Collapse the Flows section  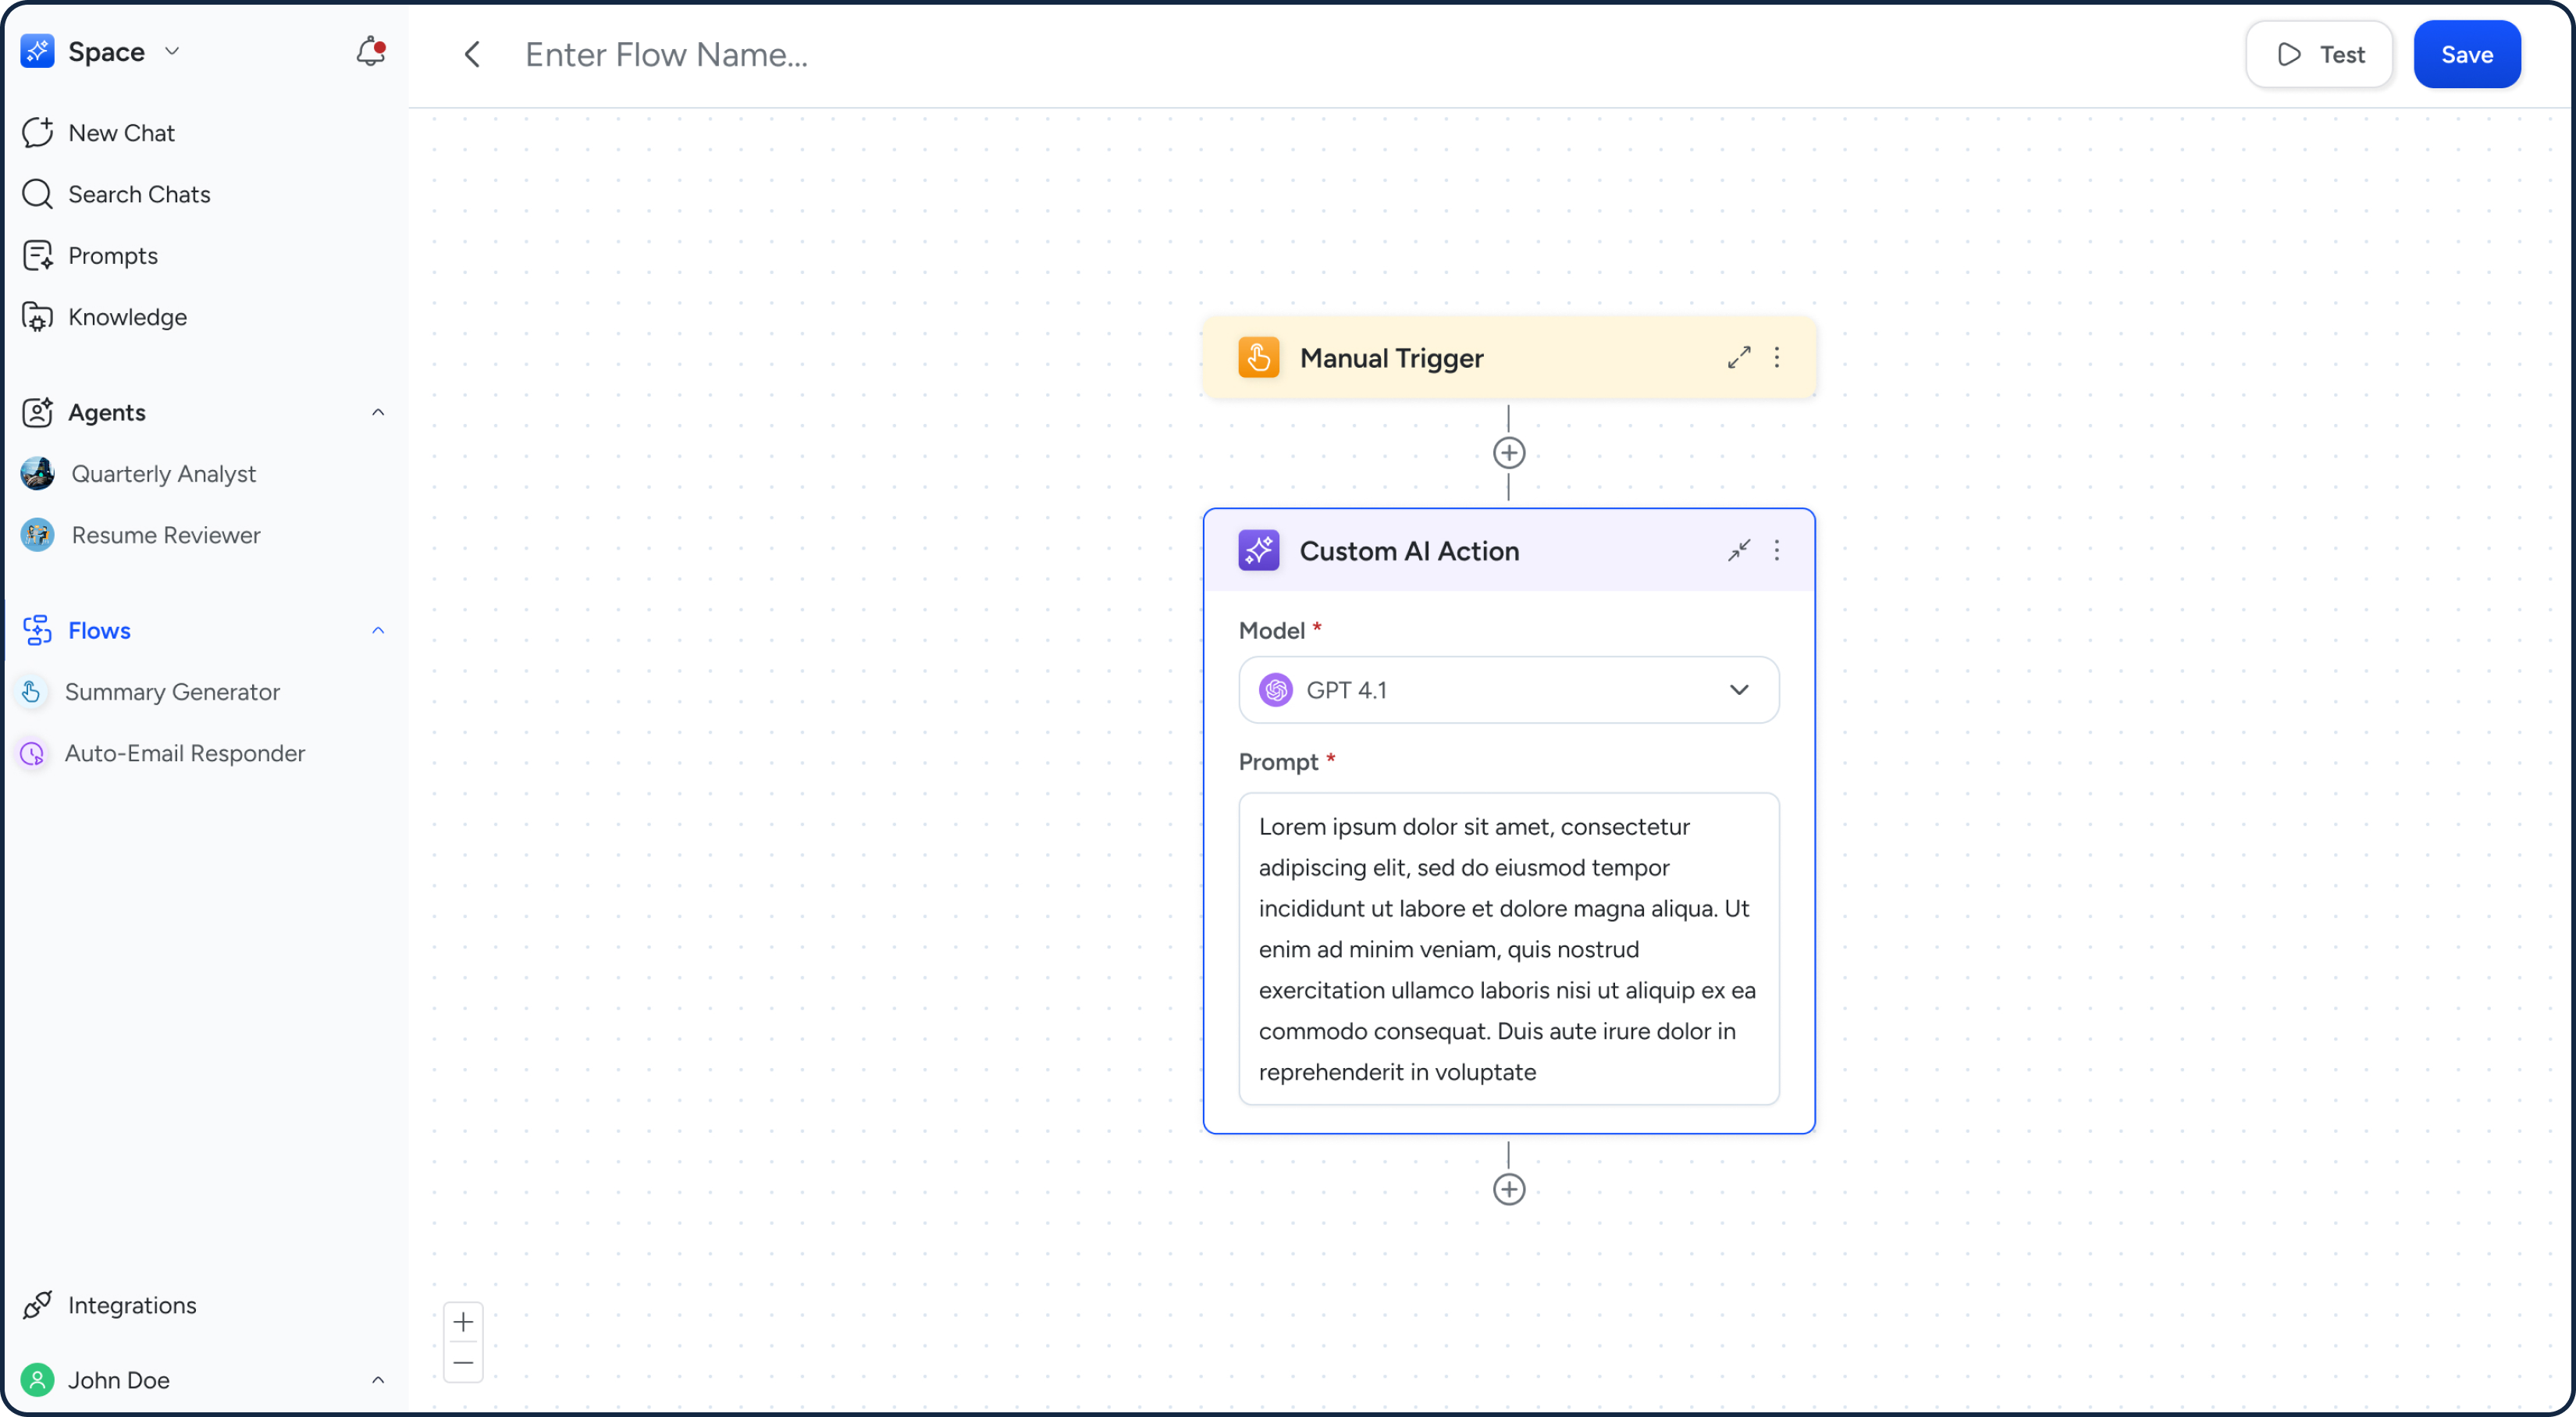tap(378, 630)
